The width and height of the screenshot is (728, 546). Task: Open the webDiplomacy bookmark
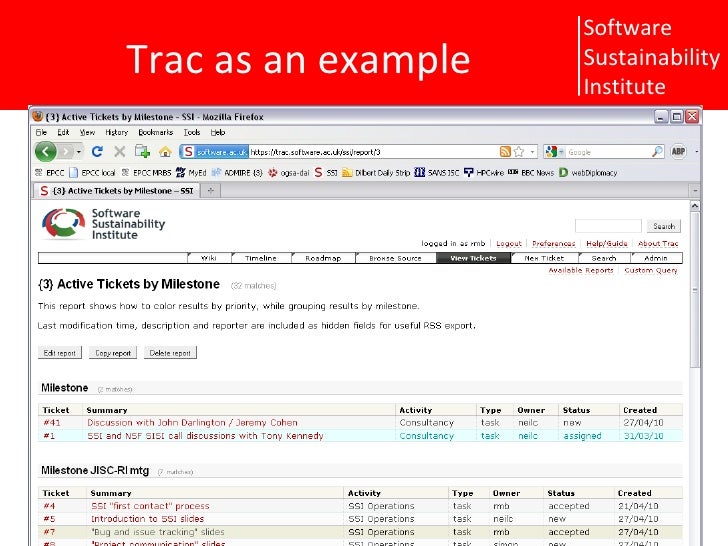pyautogui.click(x=588, y=173)
